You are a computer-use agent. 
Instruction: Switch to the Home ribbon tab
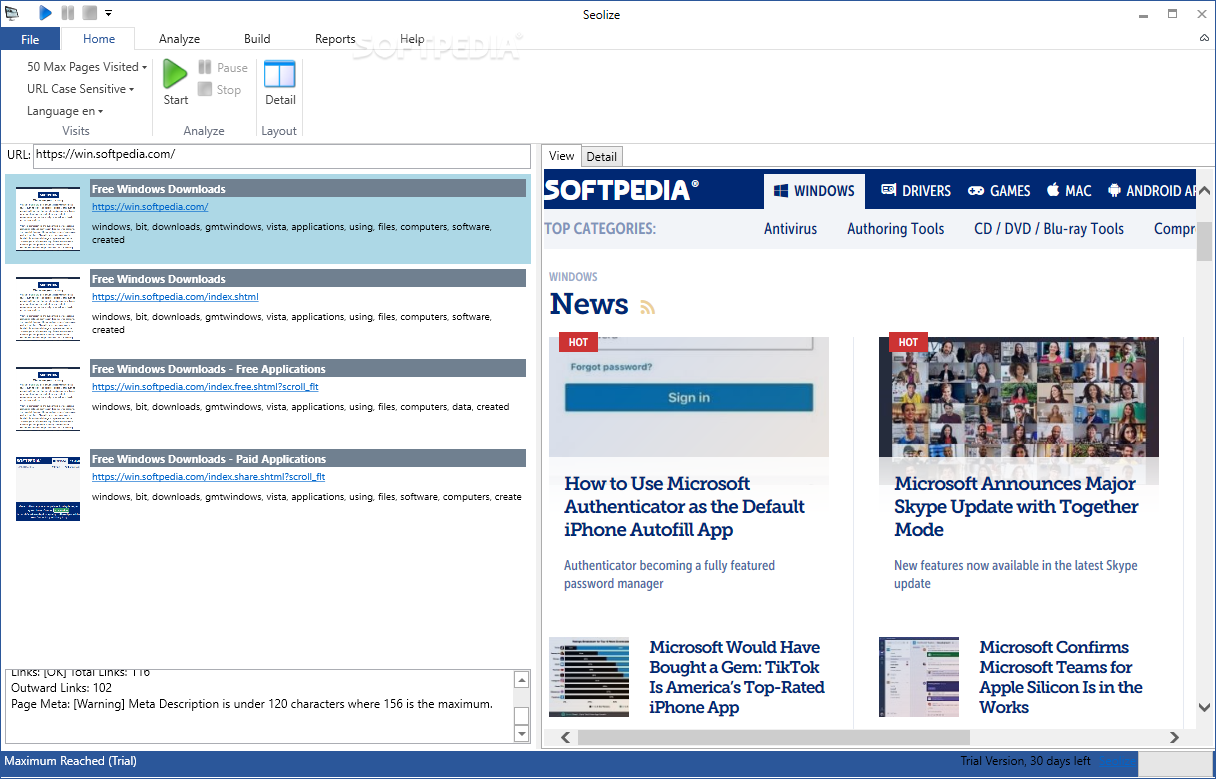click(99, 39)
